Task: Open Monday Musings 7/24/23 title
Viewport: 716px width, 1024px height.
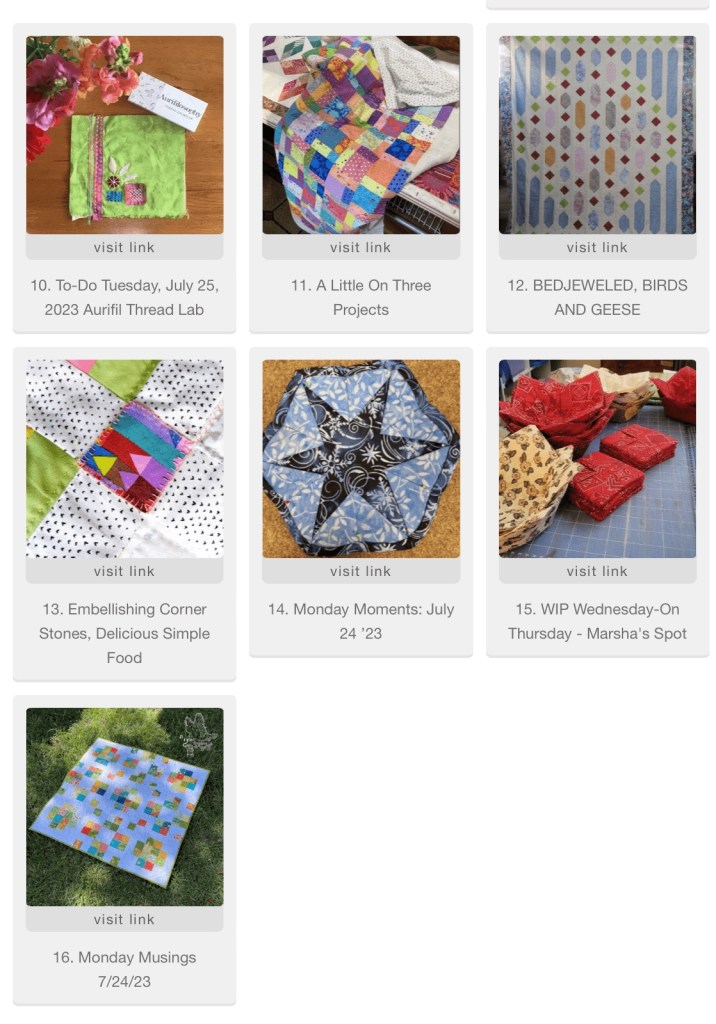Action: point(124,969)
